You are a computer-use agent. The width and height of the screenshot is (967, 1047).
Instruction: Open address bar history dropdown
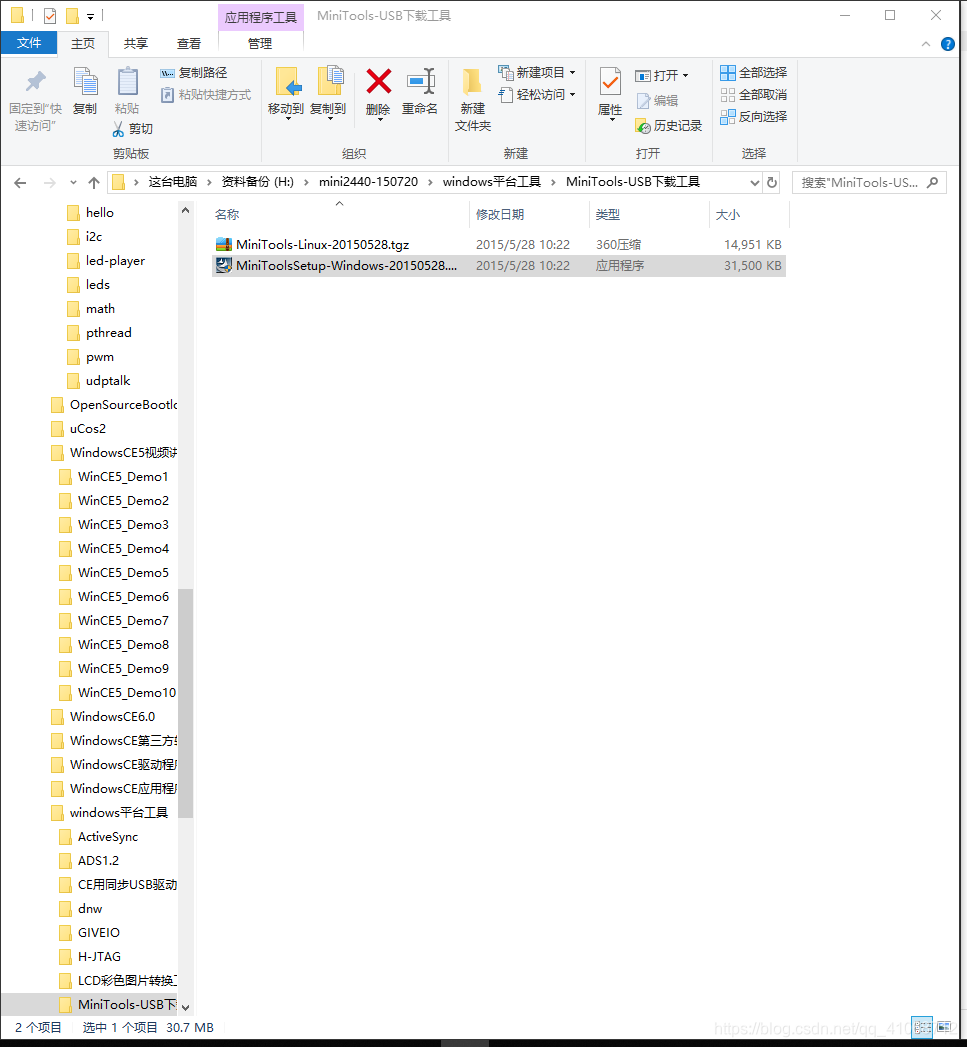coord(754,182)
